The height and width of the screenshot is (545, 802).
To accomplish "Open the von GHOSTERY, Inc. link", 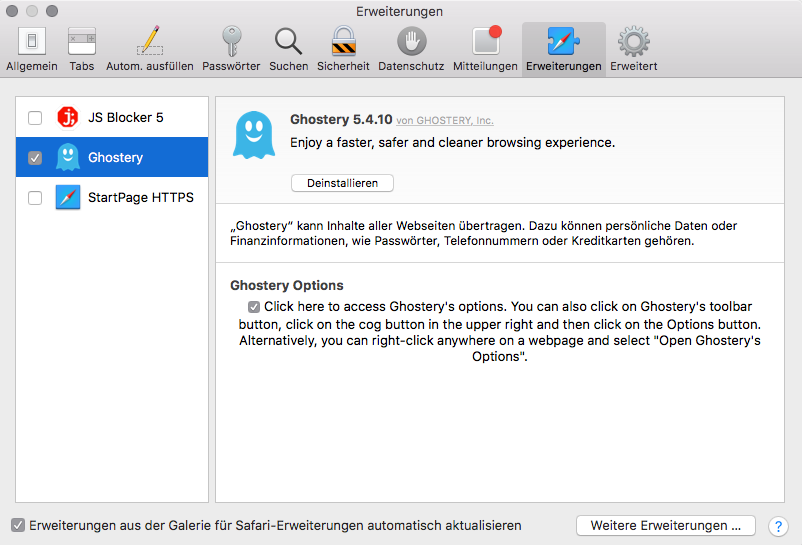I will (444, 121).
